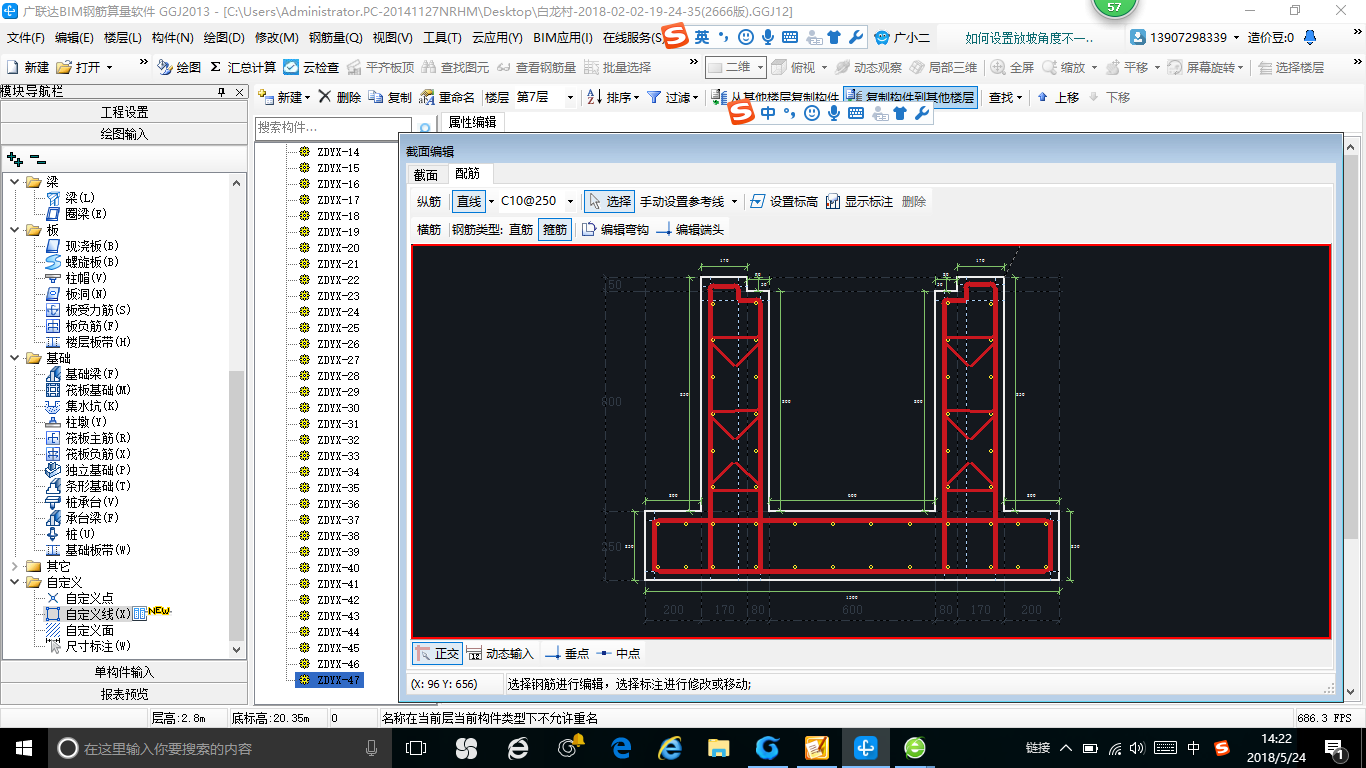Click 单构件输入 button
Viewport: 1366px width, 768px height.
click(x=124, y=672)
